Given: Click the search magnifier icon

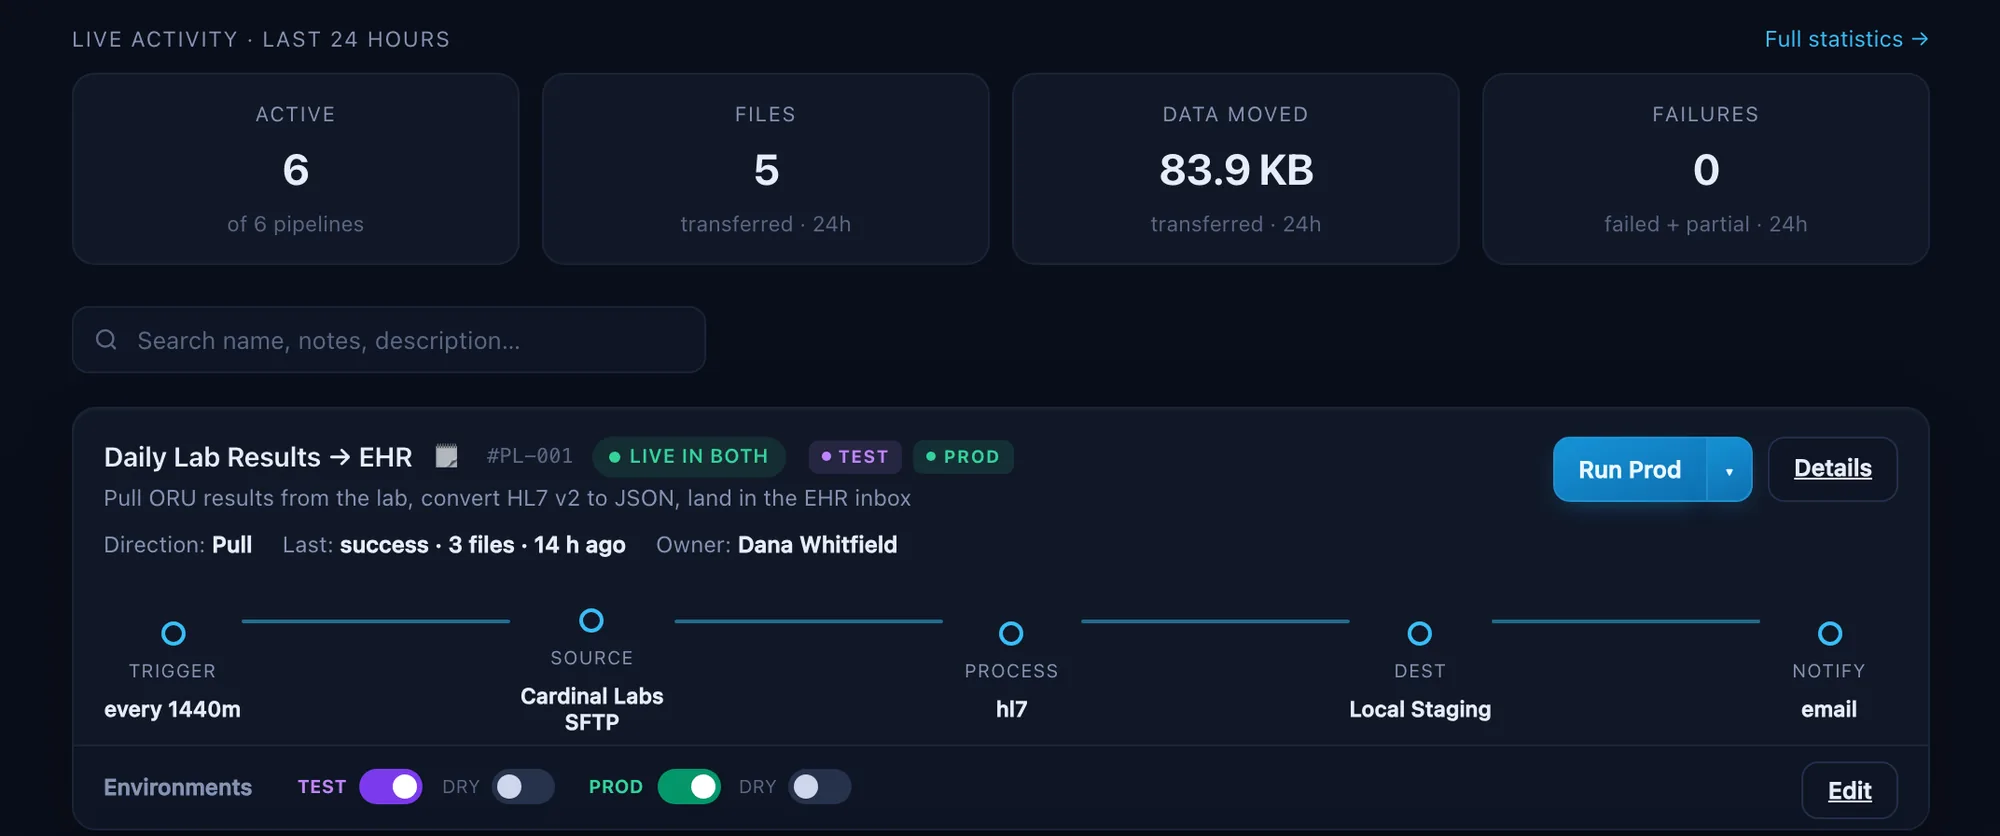Looking at the screenshot, I should (x=106, y=340).
